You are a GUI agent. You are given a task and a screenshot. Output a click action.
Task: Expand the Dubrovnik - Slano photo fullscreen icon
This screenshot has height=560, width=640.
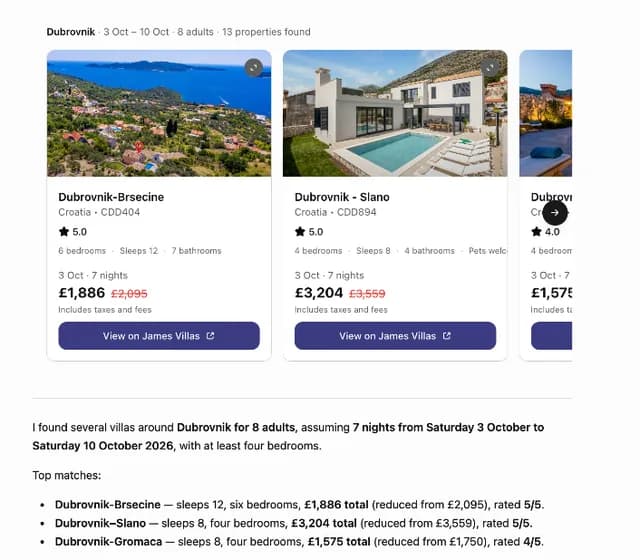(490, 68)
